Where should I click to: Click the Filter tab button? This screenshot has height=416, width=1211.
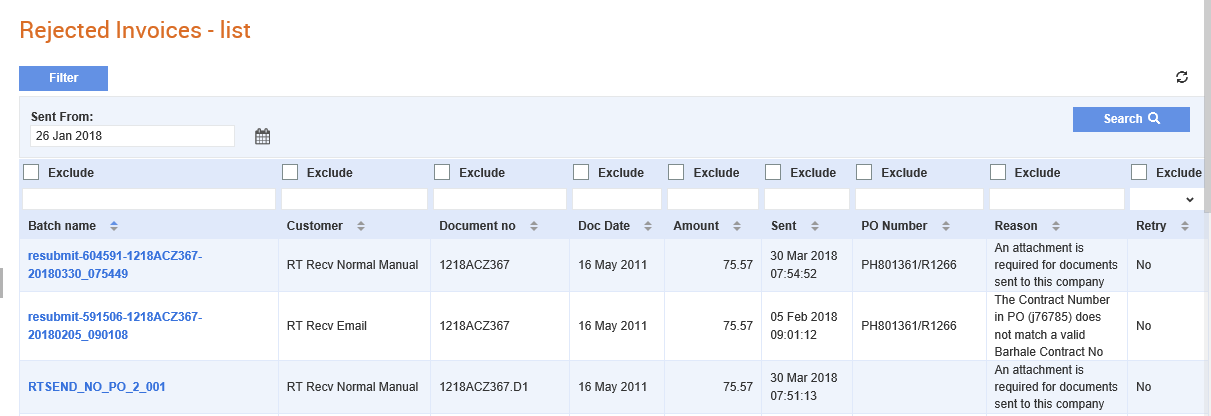(63, 78)
